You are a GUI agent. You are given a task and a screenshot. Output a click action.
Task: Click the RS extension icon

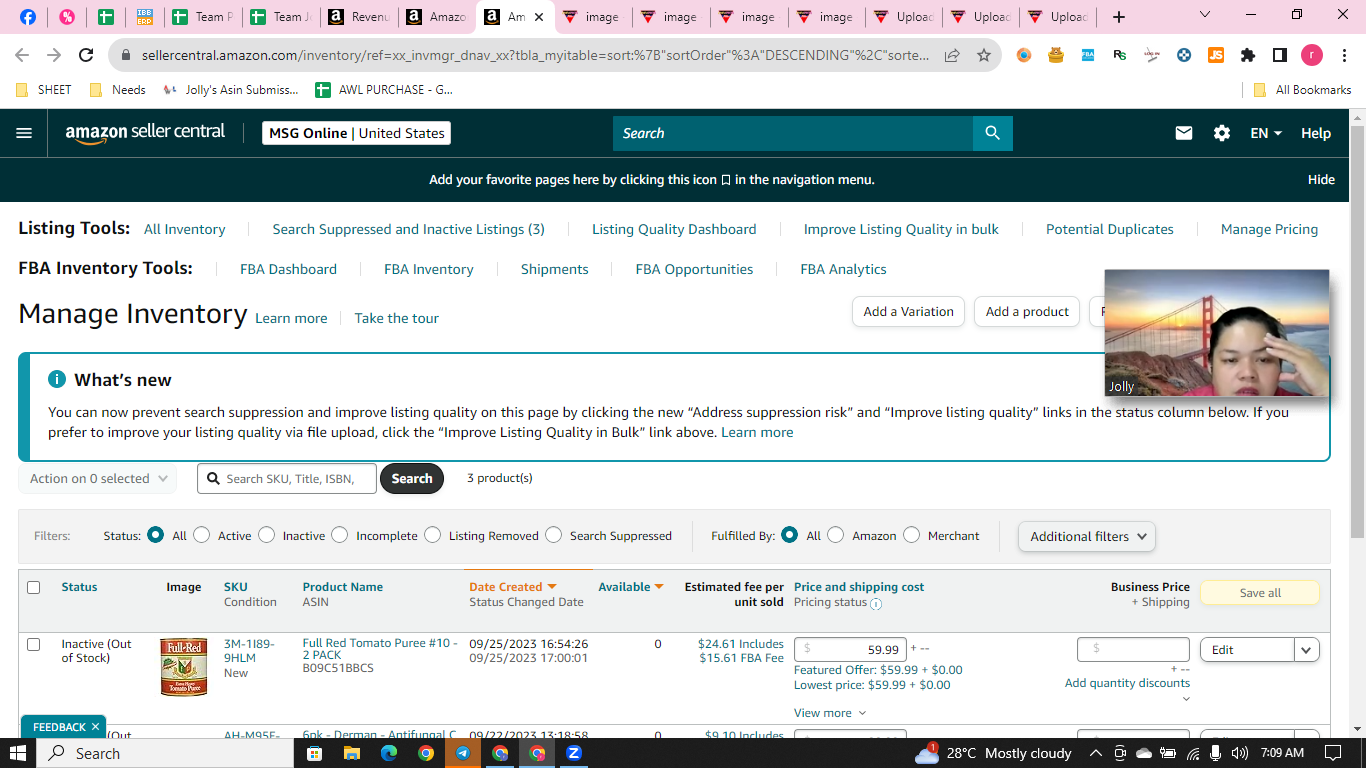click(1120, 55)
